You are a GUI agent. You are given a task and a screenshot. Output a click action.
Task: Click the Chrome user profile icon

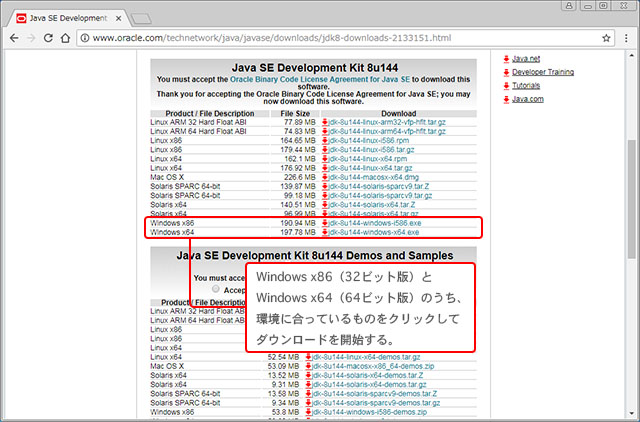point(569,5)
